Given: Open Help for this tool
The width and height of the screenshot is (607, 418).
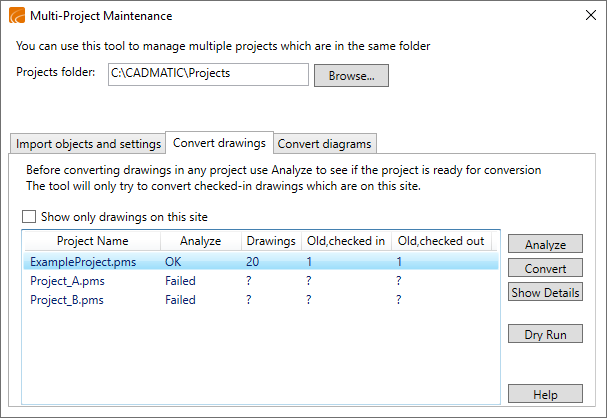Looking at the screenshot, I should pyautogui.click(x=545, y=394).
